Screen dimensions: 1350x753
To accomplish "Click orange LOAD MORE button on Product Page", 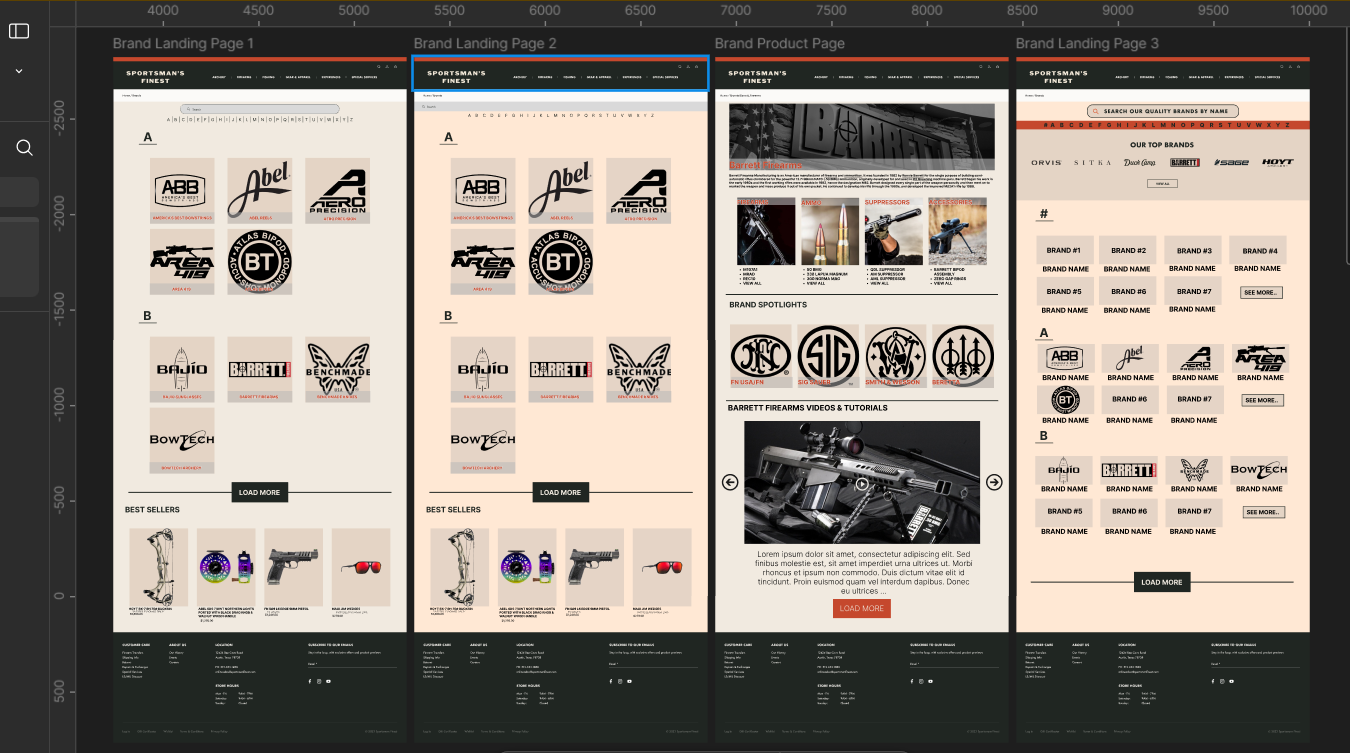I will coord(861,608).
